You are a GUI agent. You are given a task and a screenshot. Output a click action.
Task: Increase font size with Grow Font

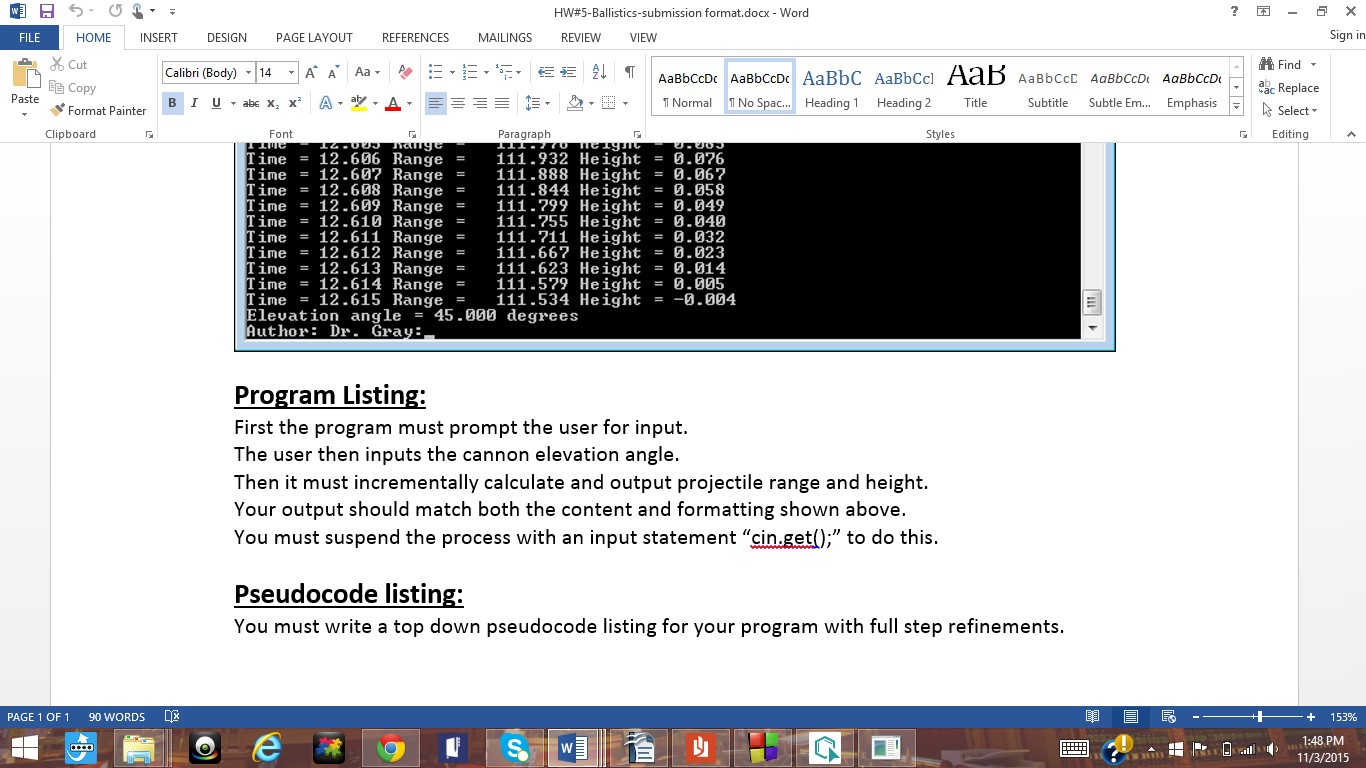point(311,73)
